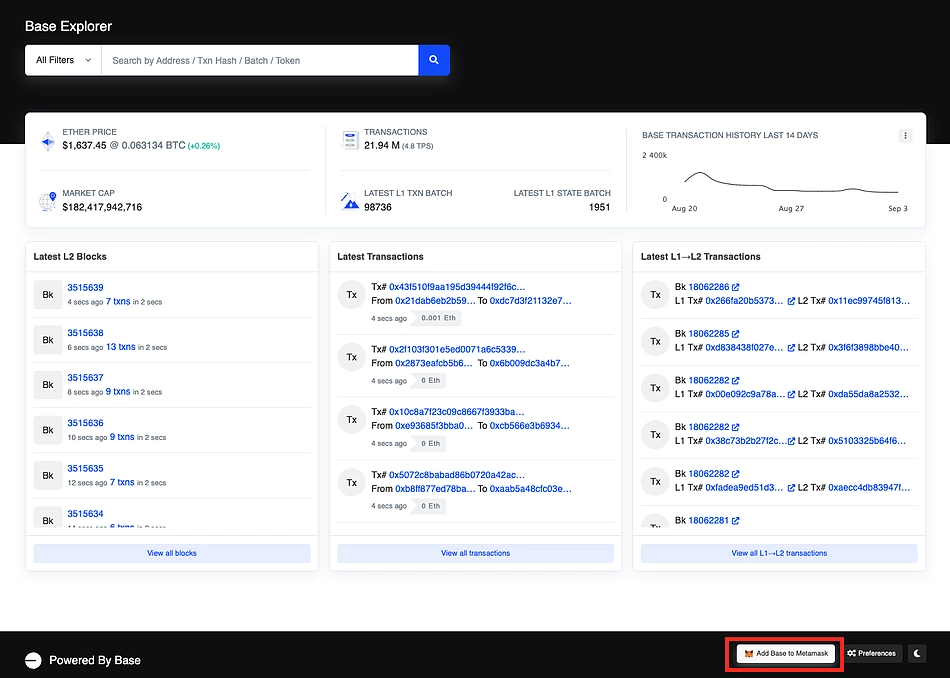The width and height of the screenshot is (950, 678).
Task: Open L1 transaction 0x266fa20b5373
Action: click(745, 301)
